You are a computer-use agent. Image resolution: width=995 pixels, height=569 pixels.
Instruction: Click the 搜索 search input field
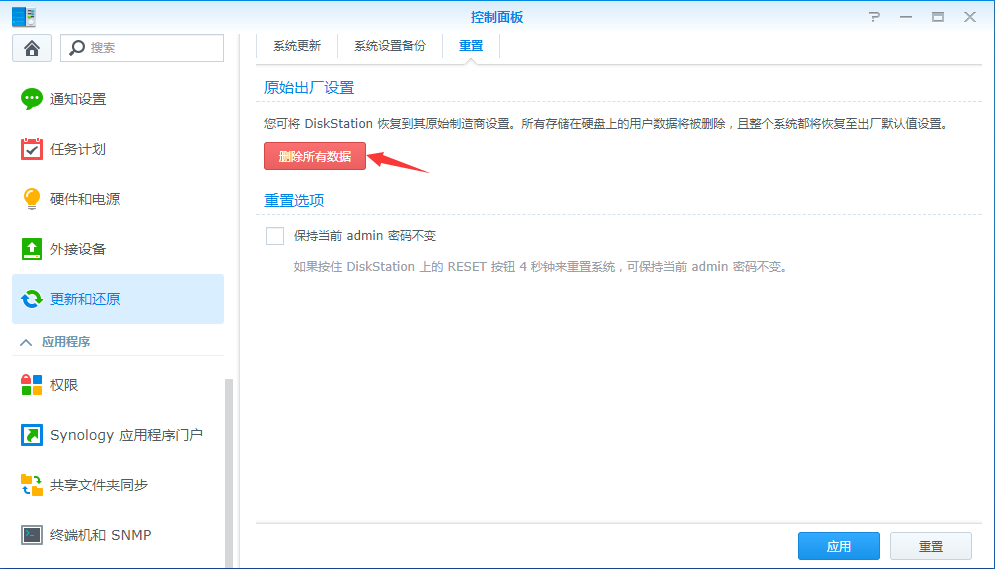pos(152,48)
